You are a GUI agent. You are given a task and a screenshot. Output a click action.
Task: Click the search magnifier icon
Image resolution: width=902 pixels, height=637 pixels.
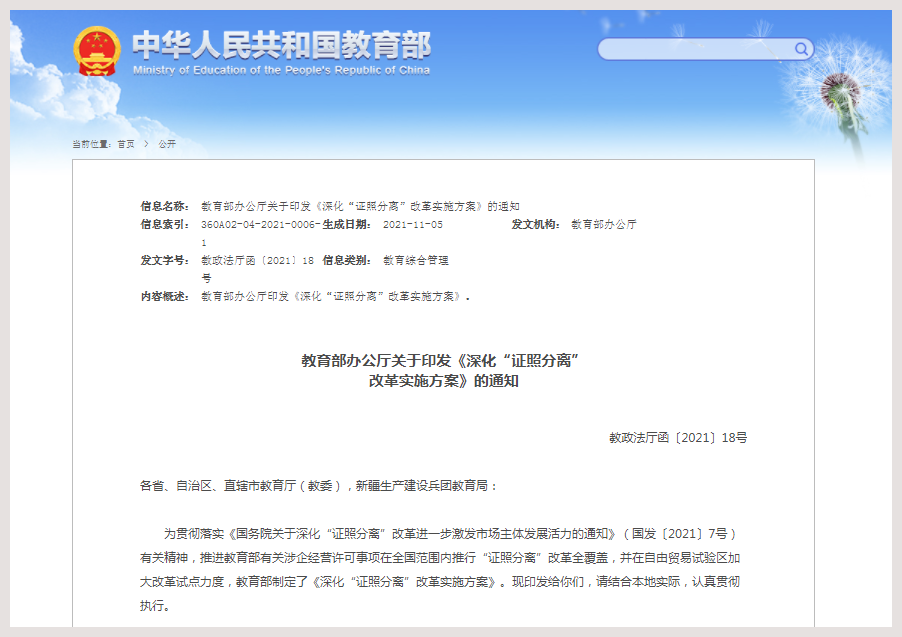(x=801, y=49)
